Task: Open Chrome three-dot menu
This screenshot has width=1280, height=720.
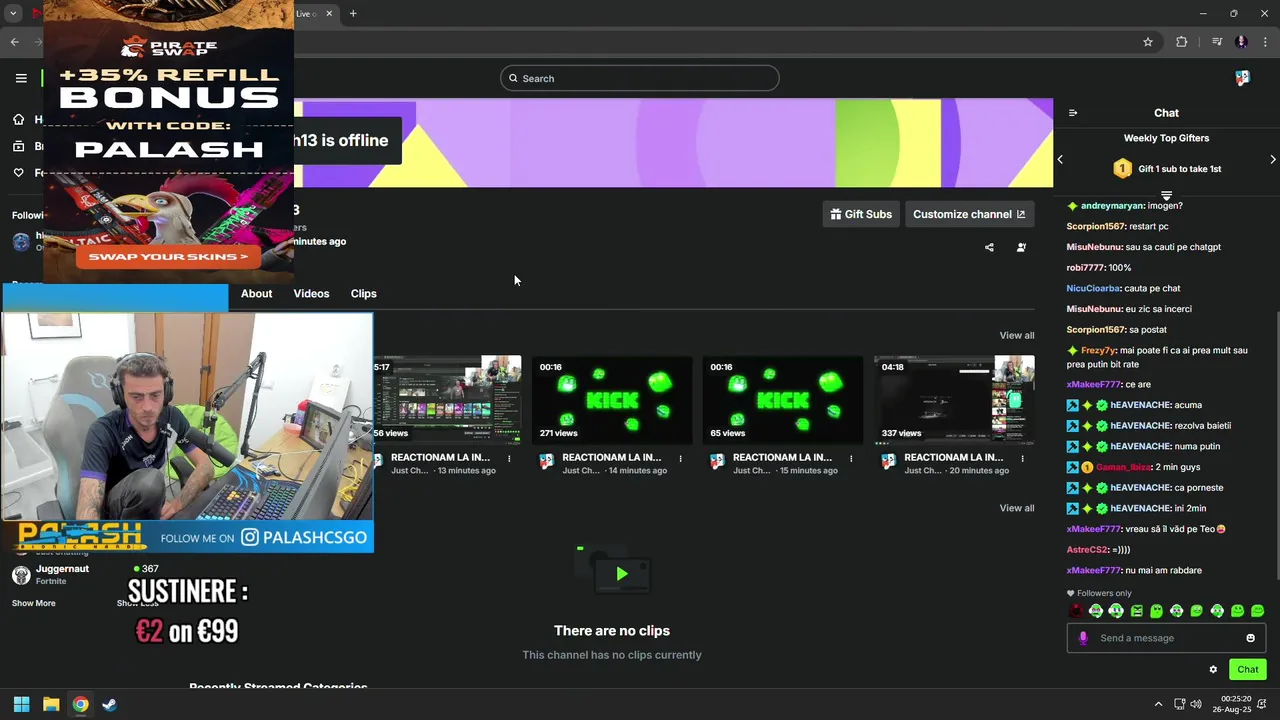Action: coord(1266,42)
